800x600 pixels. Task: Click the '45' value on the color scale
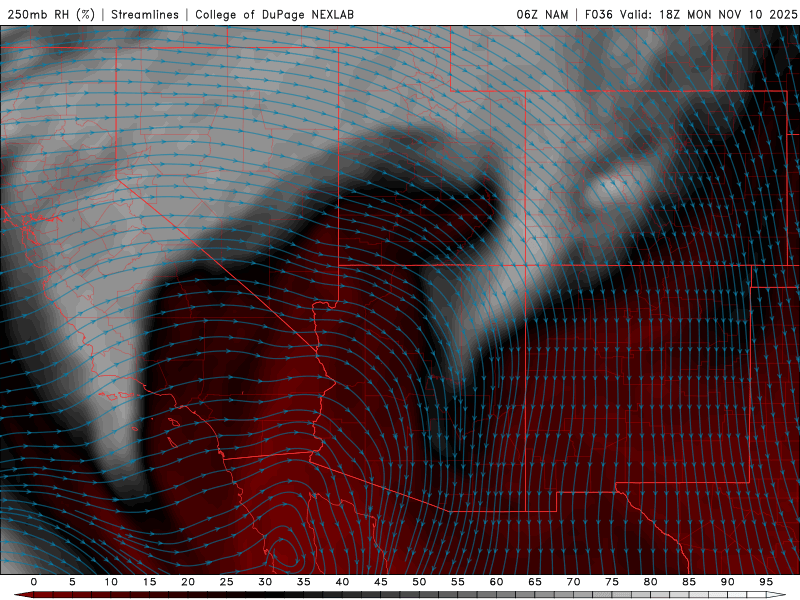click(x=380, y=582)
